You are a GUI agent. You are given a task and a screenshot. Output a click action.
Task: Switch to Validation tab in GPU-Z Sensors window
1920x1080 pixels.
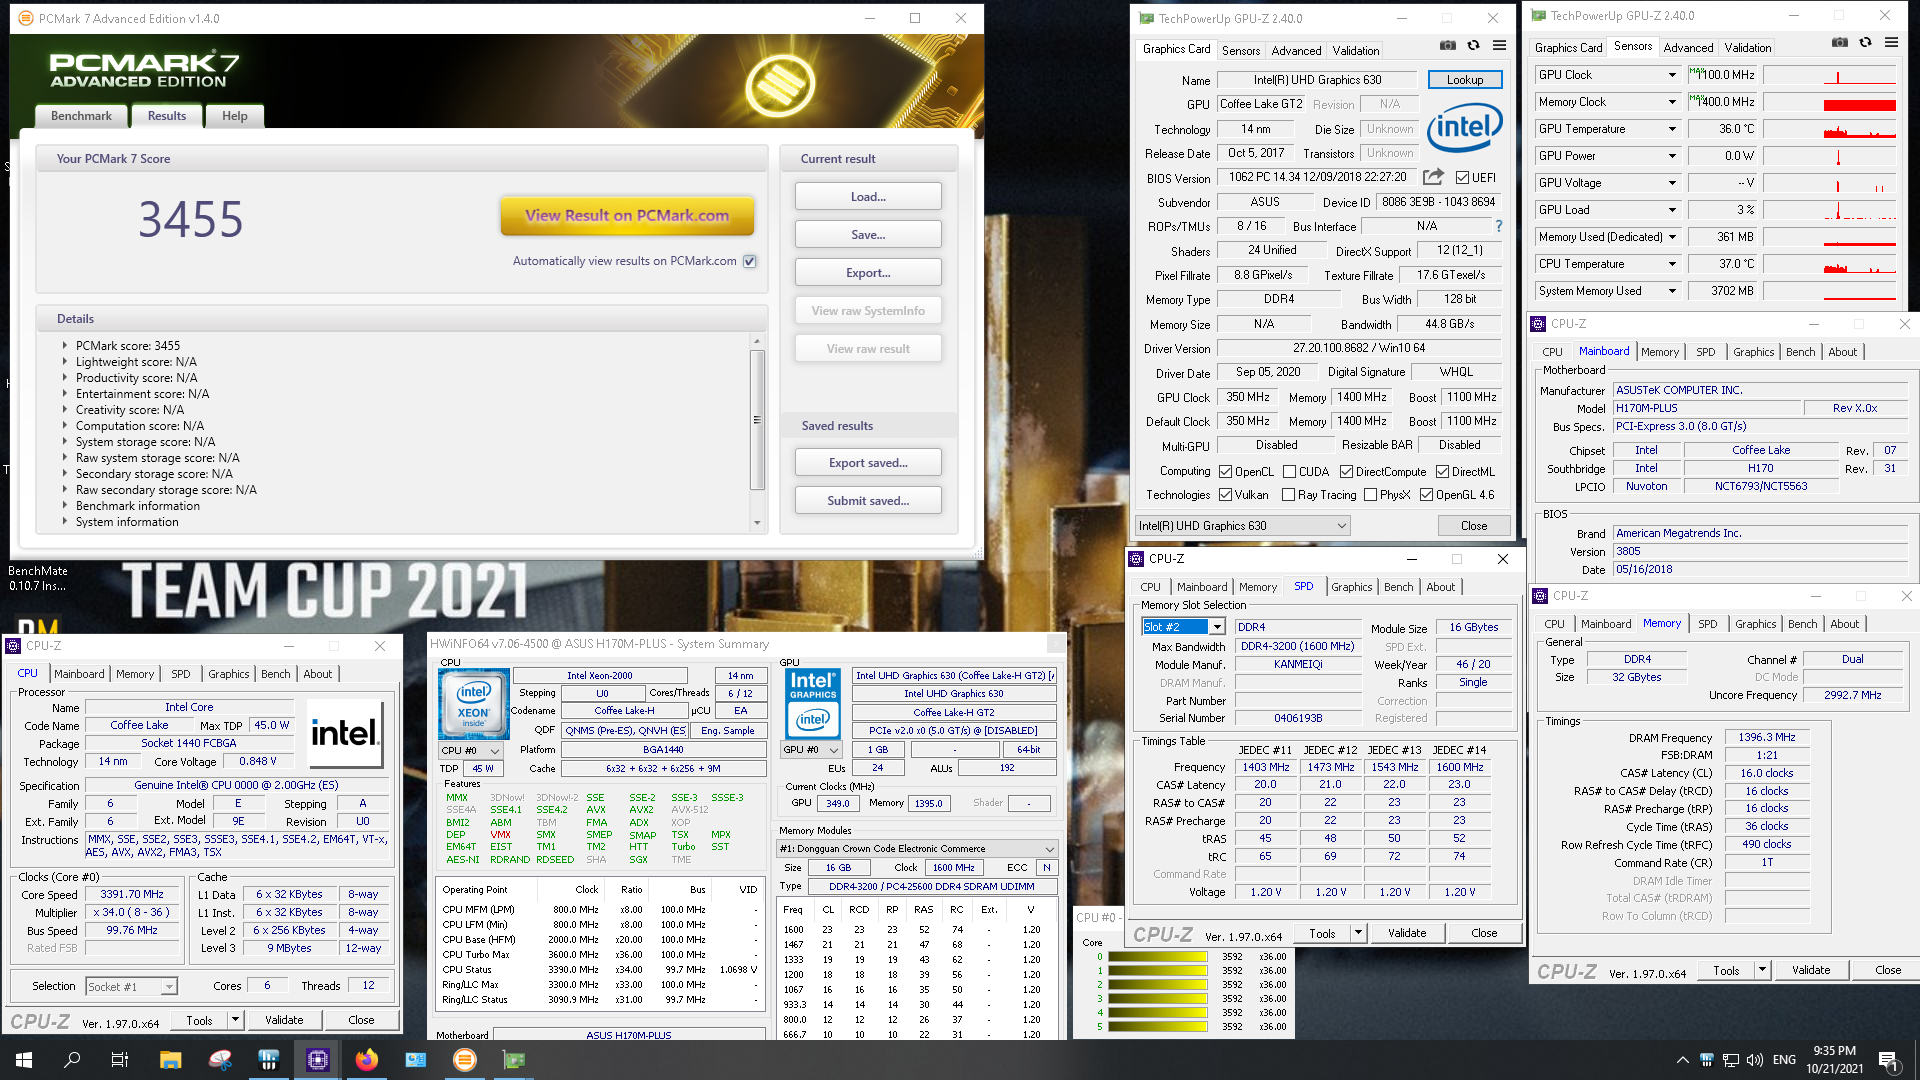pyautogui.click(x=1747, y=47)
